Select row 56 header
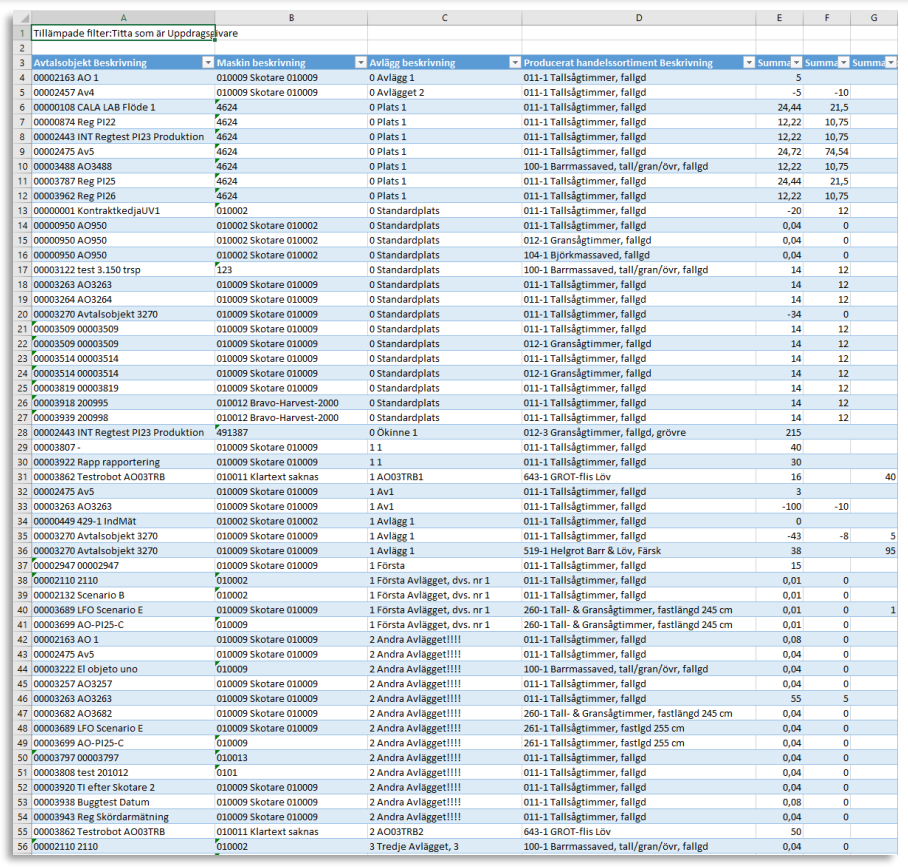Screen dimensions: 908x867 tap(21, 847)
